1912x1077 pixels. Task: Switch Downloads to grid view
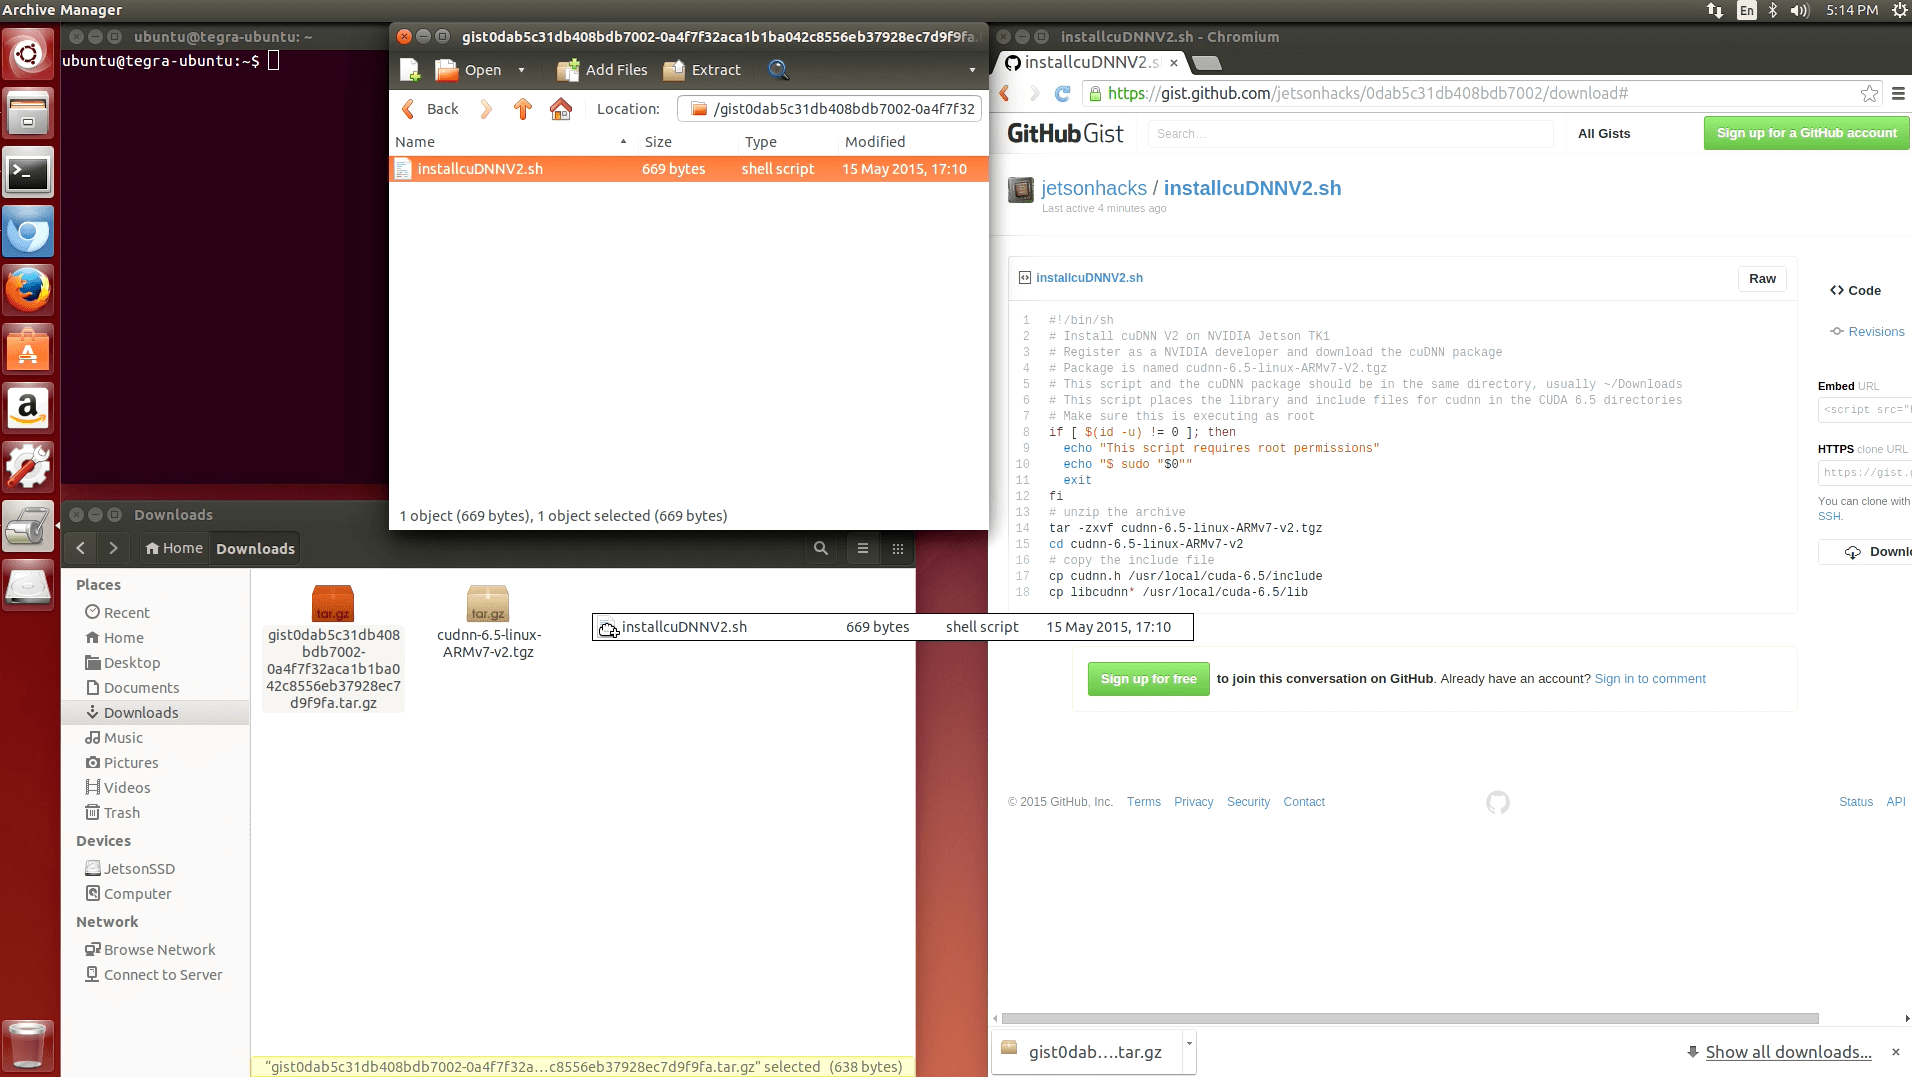click(897, 548)
